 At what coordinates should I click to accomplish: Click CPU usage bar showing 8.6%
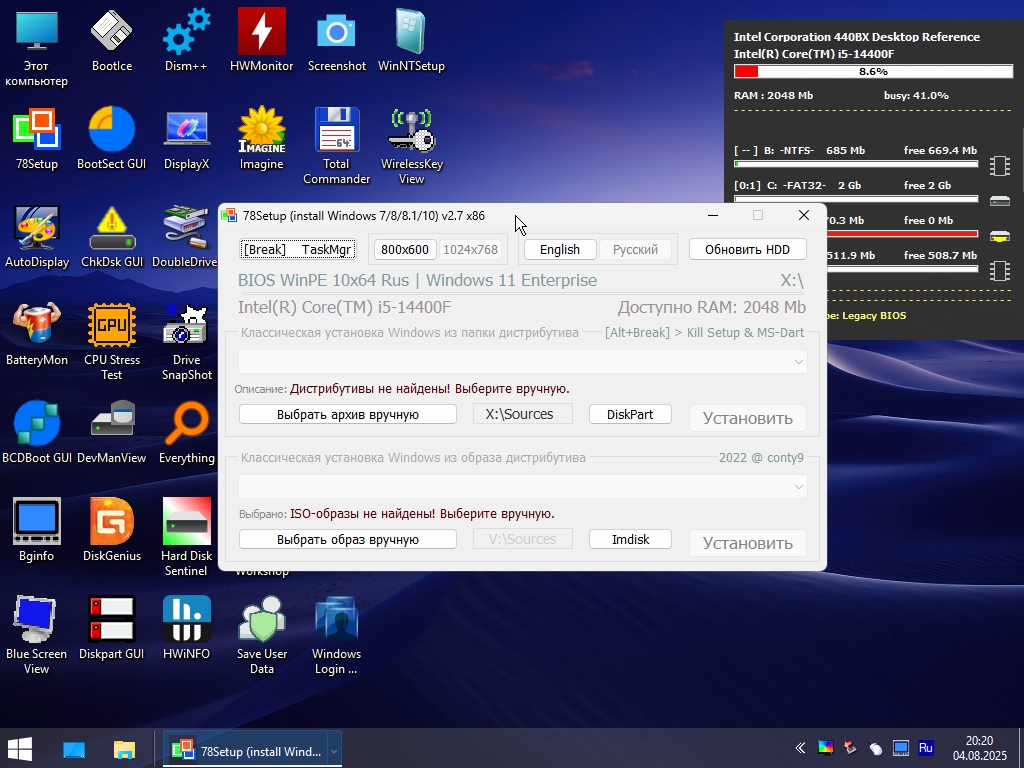pos(873,71)
